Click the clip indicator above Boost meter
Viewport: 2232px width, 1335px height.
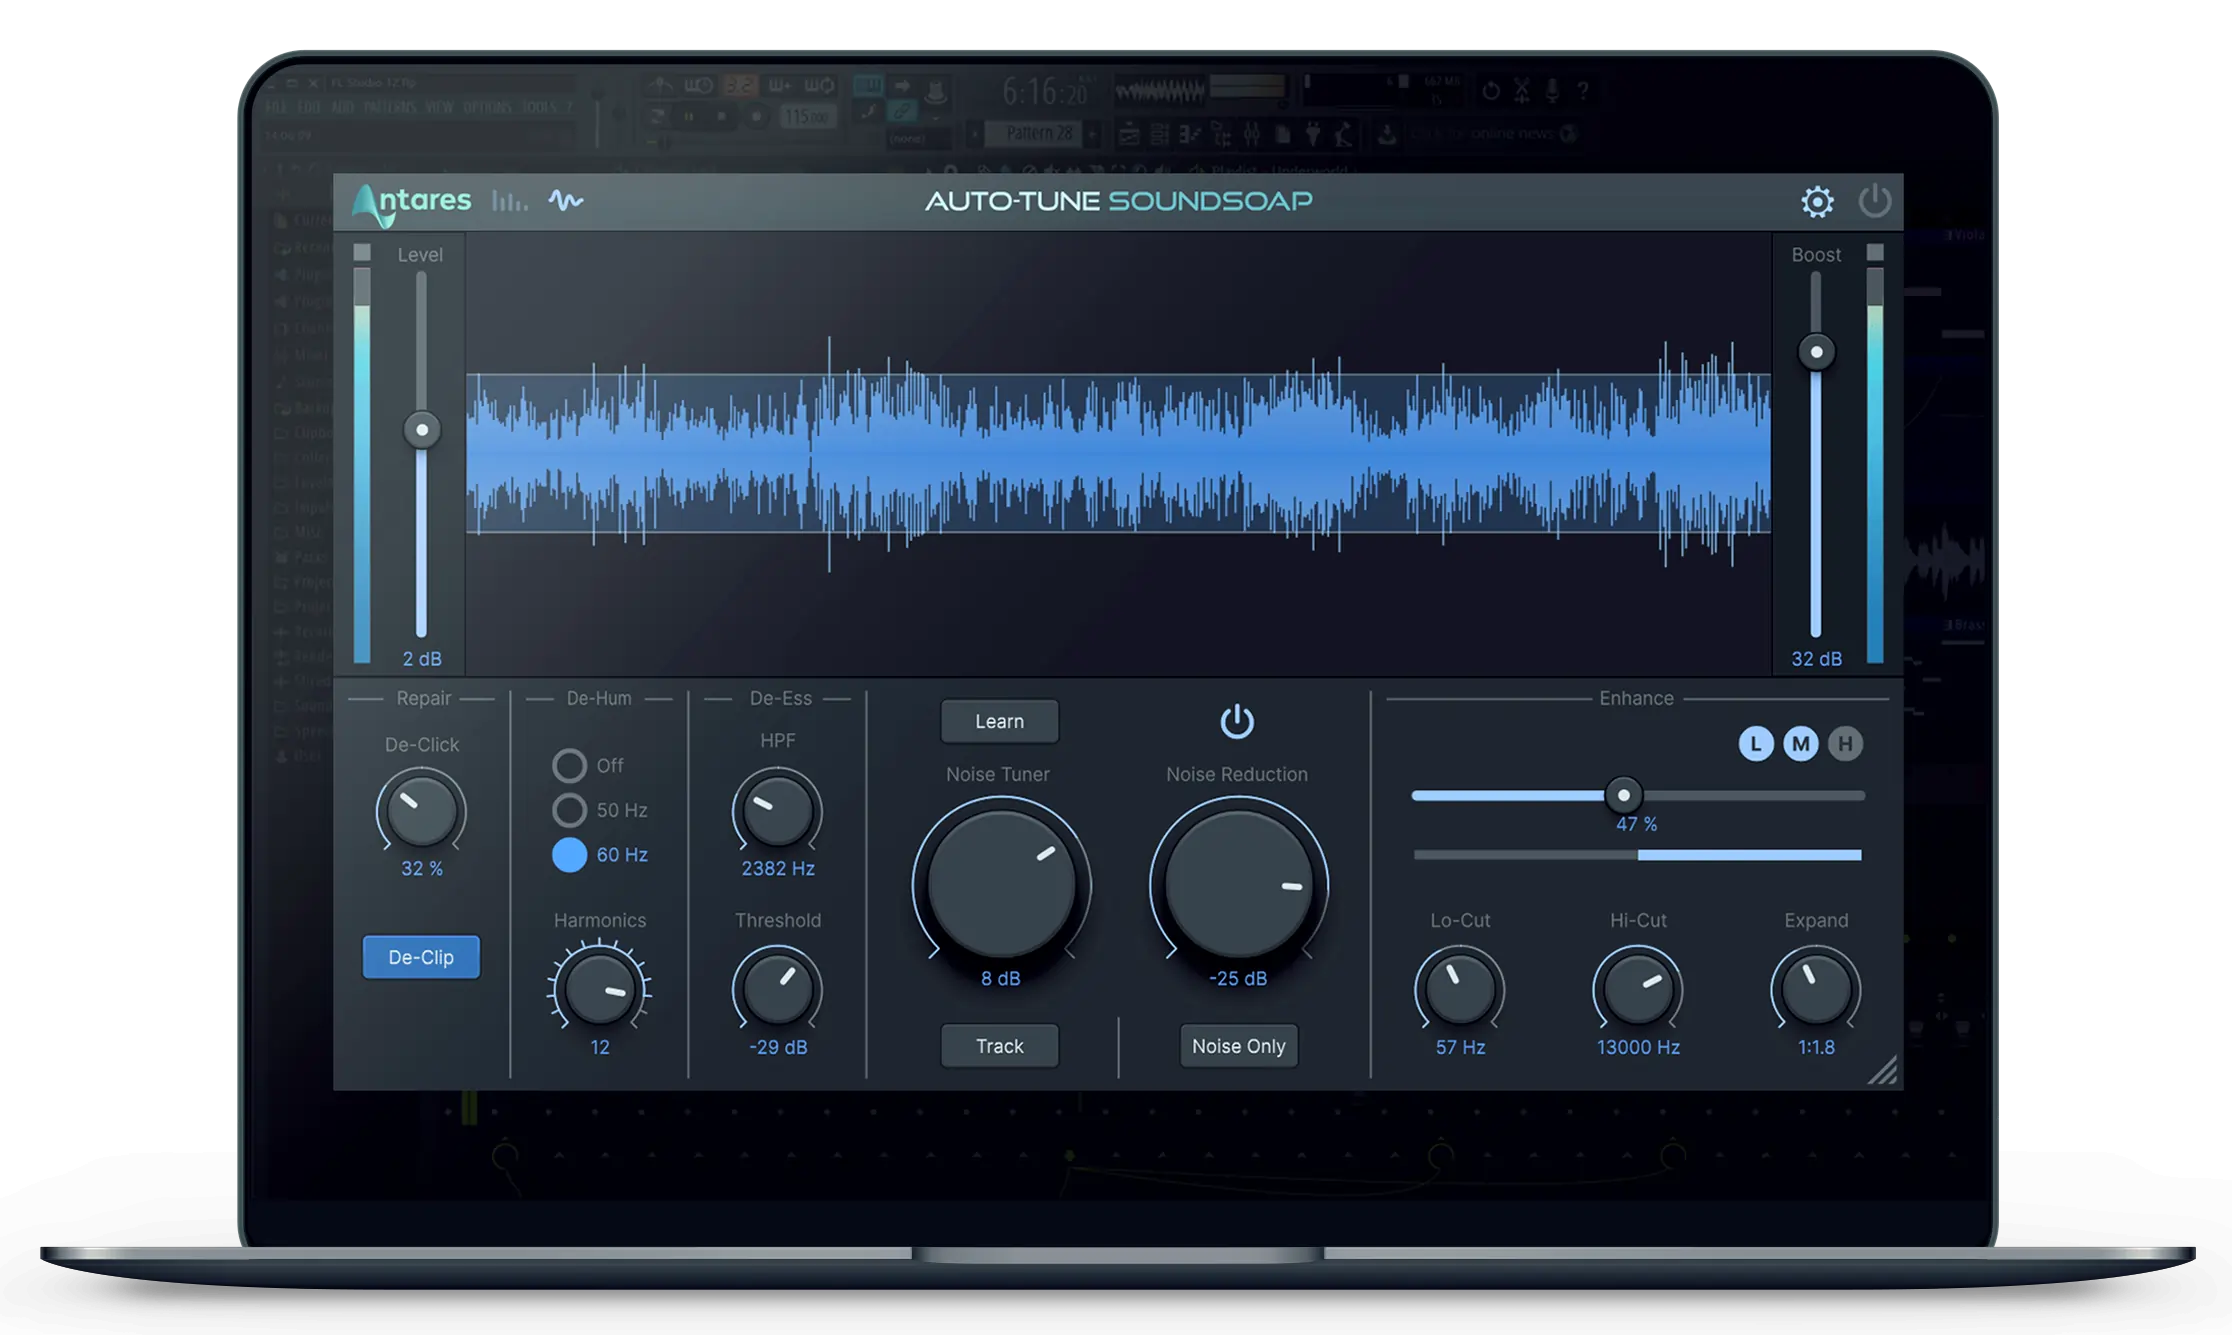point(1875,252)
